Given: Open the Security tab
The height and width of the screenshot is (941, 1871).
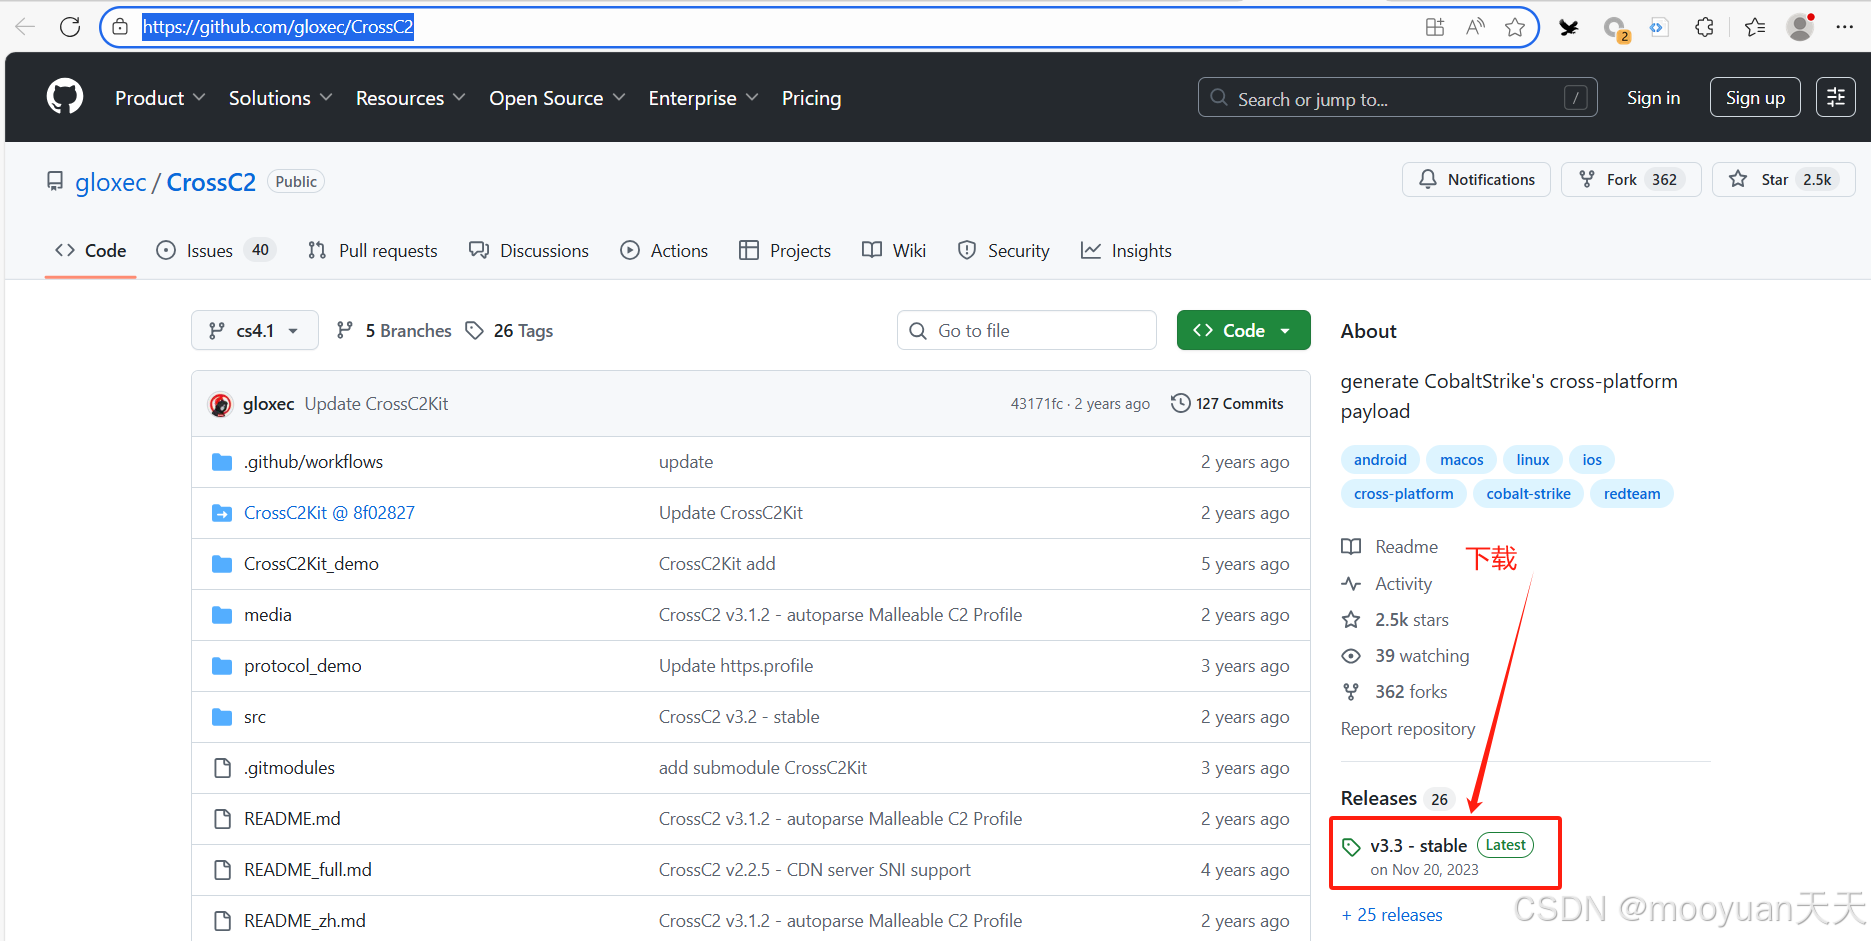Looking at the screenshot, I should pos(1004,250).
